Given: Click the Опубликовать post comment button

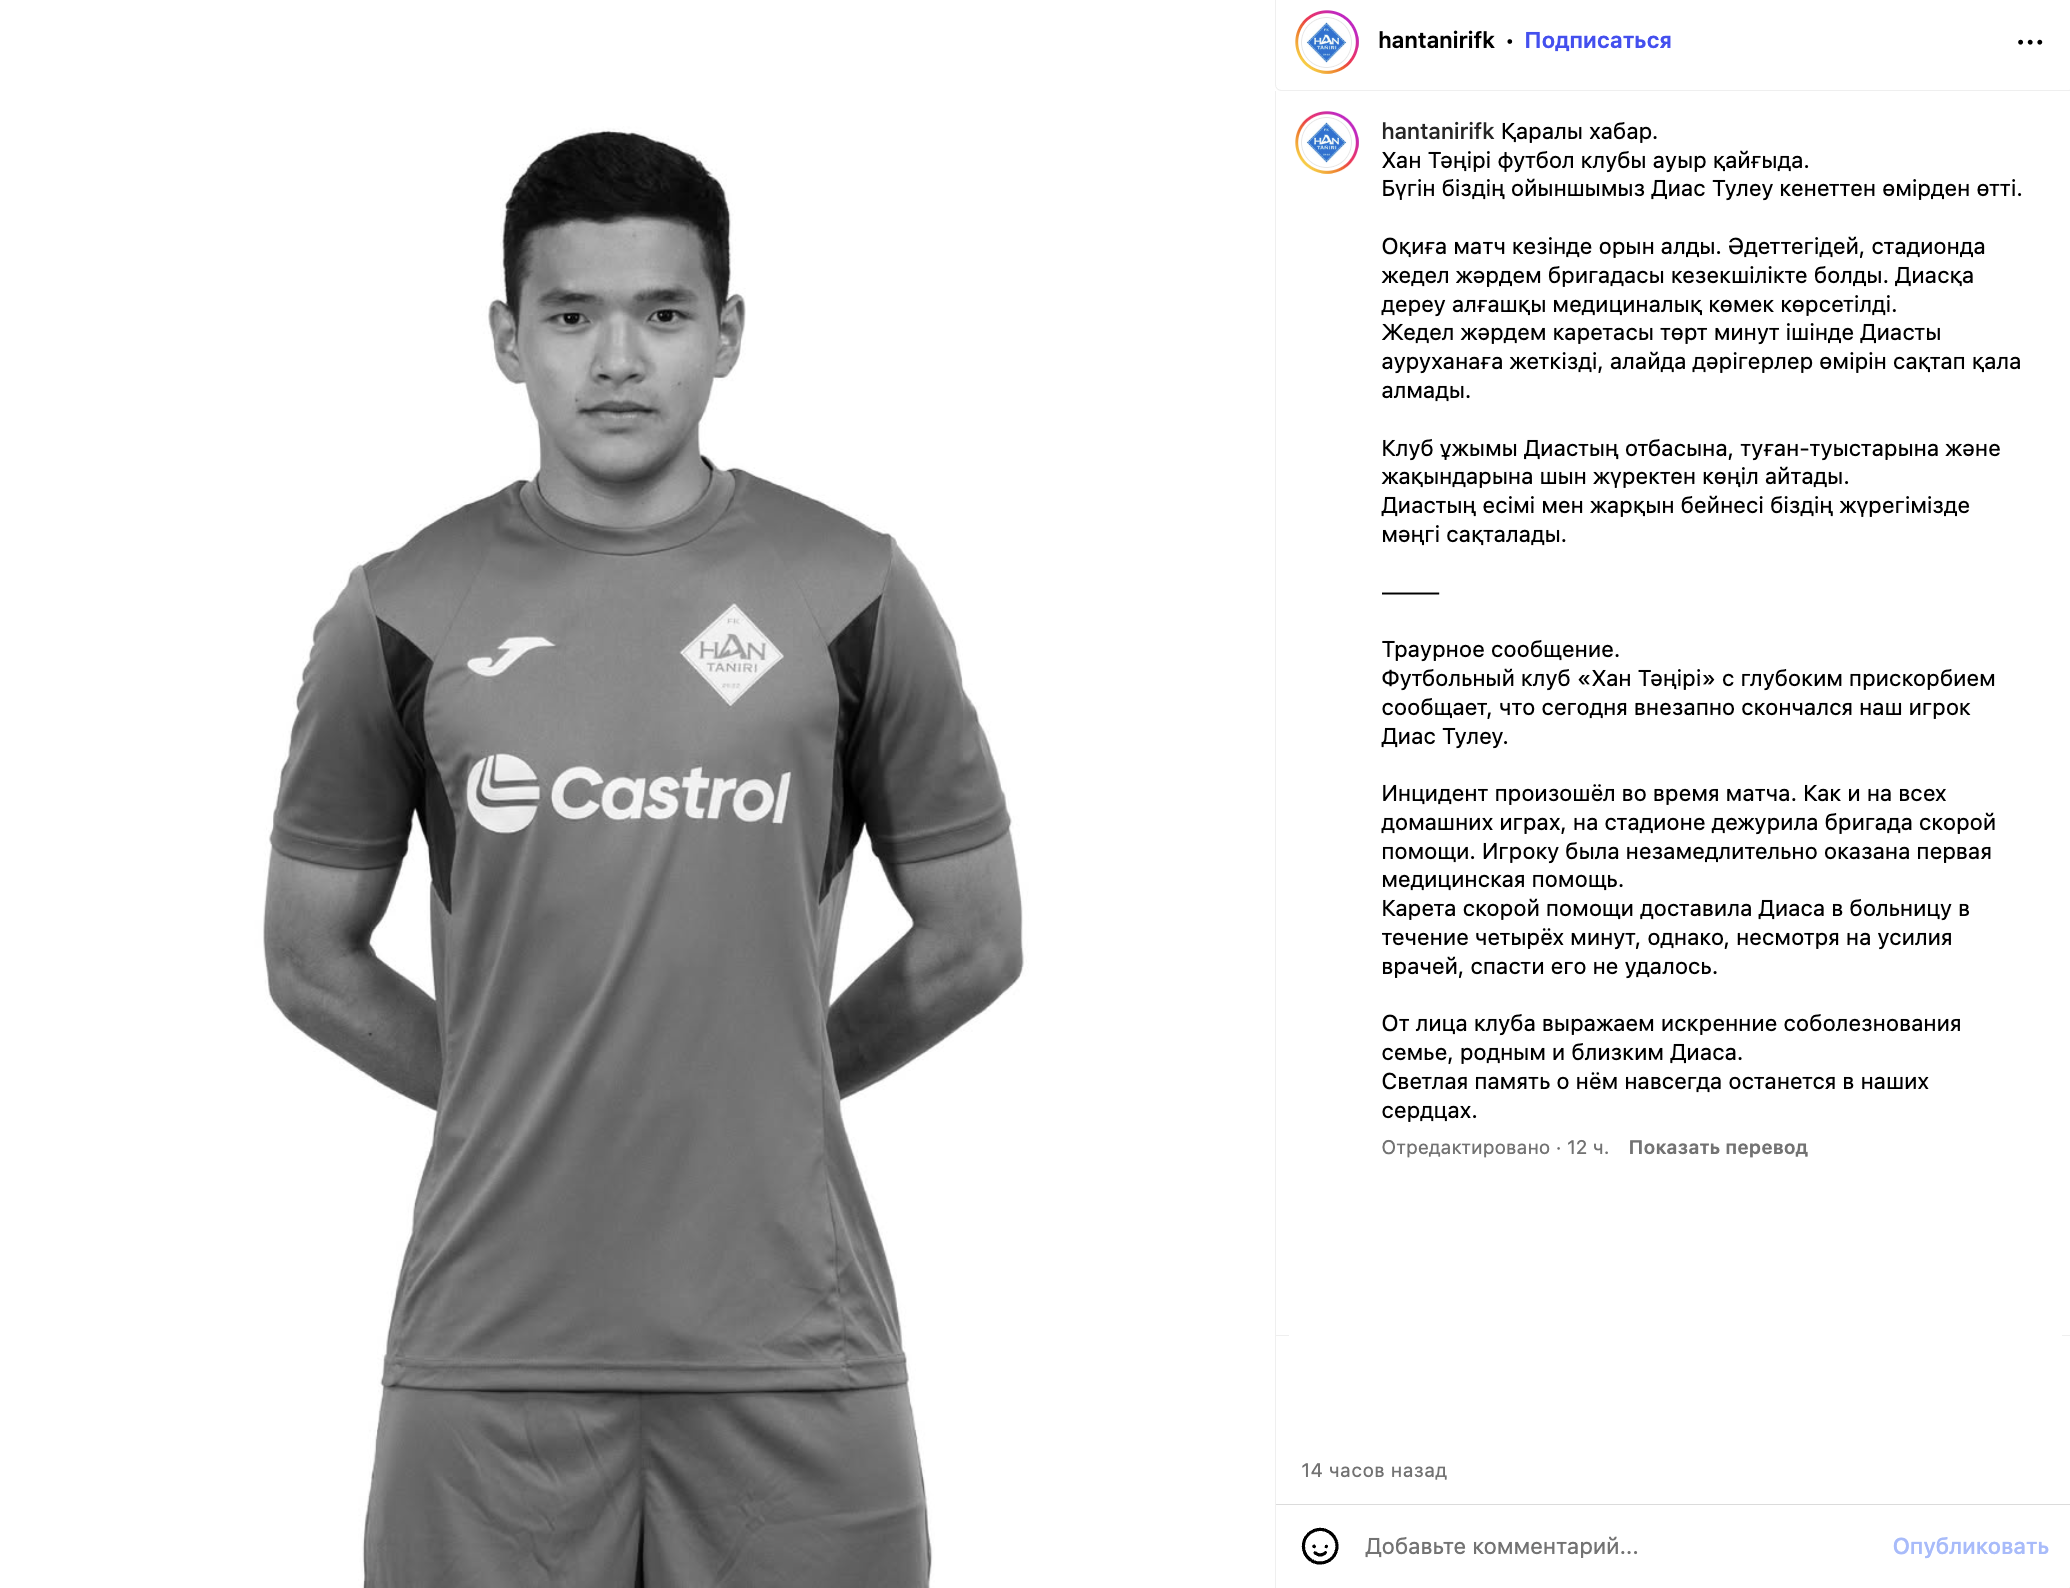Looking at the screenshot, I should point(1970,1546).
